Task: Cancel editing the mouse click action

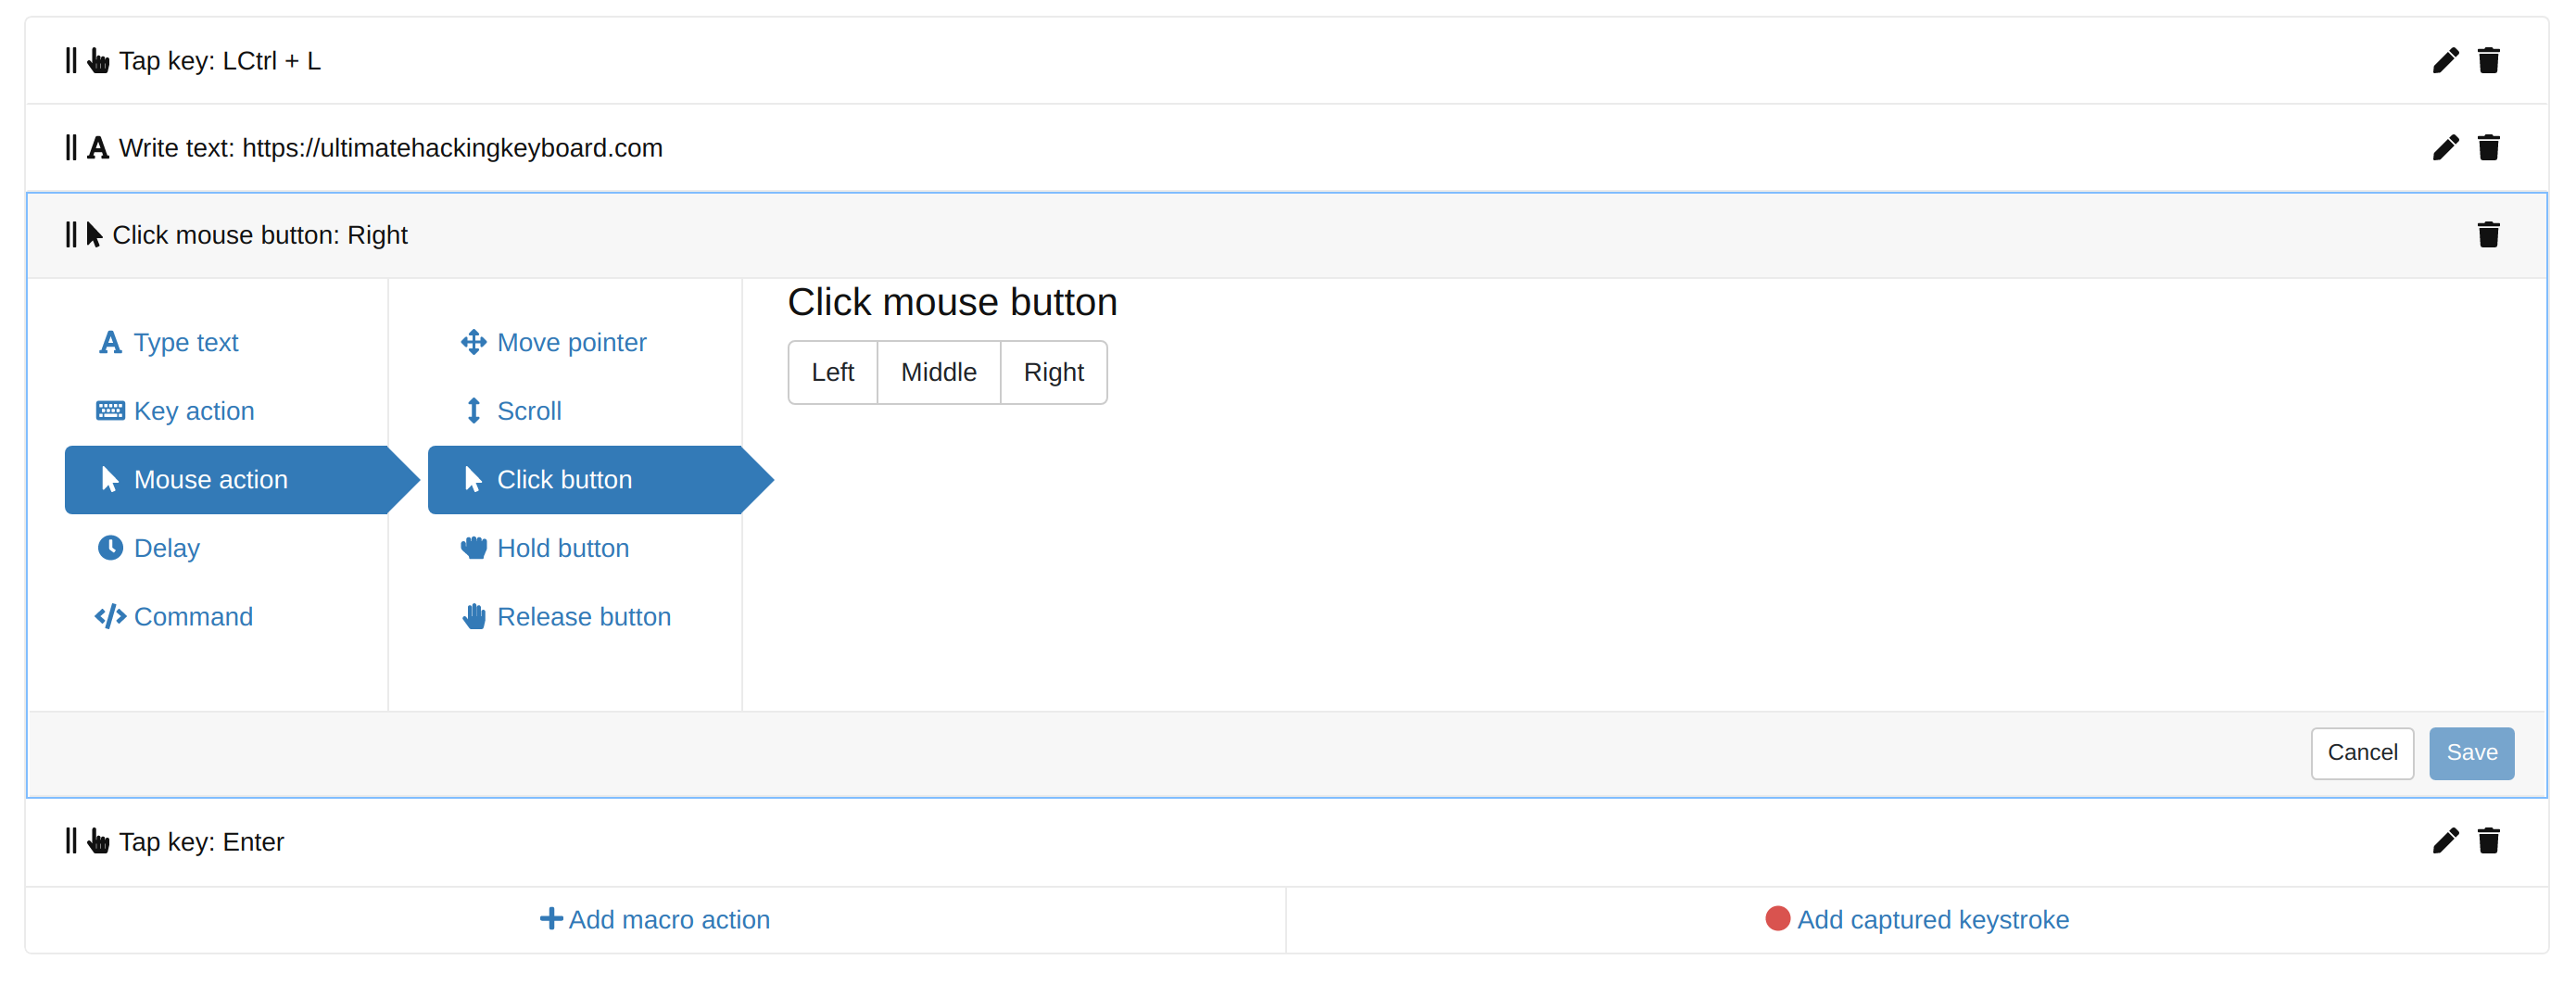Action: point(2362,753)
